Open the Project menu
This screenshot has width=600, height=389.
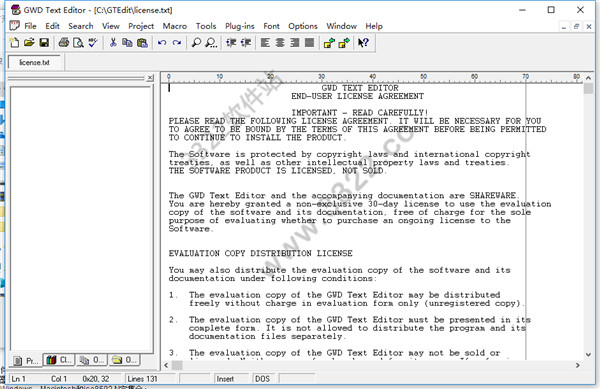[141, 26]
